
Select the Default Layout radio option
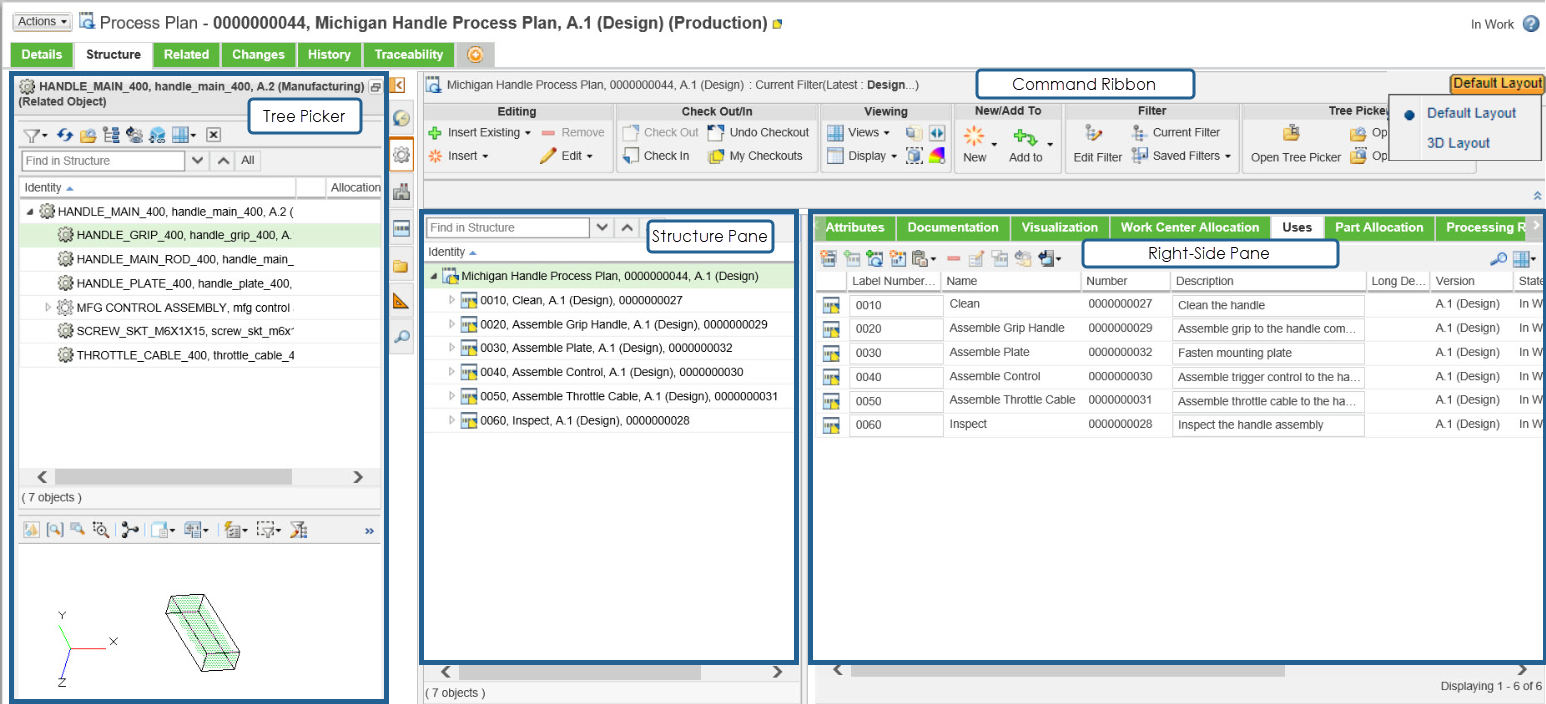pos(1410,114)
